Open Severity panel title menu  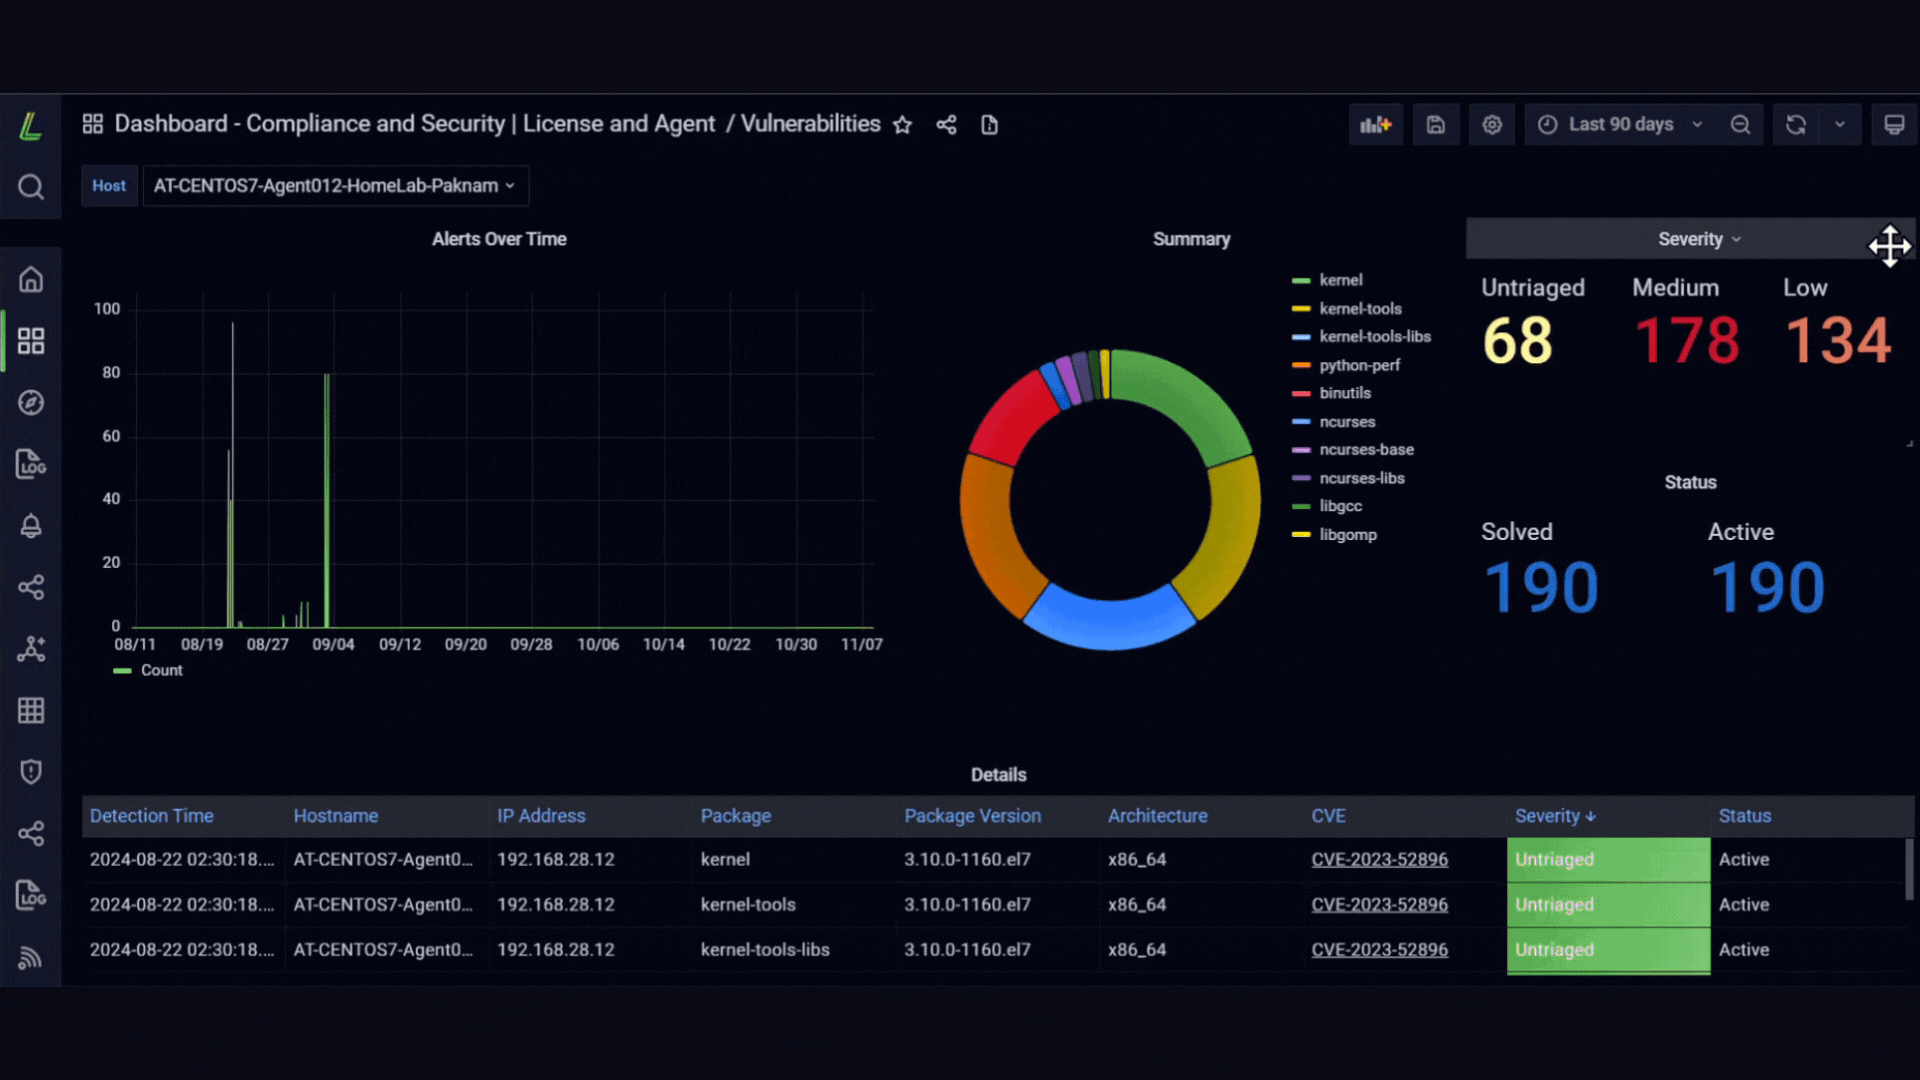(1699, 239)
